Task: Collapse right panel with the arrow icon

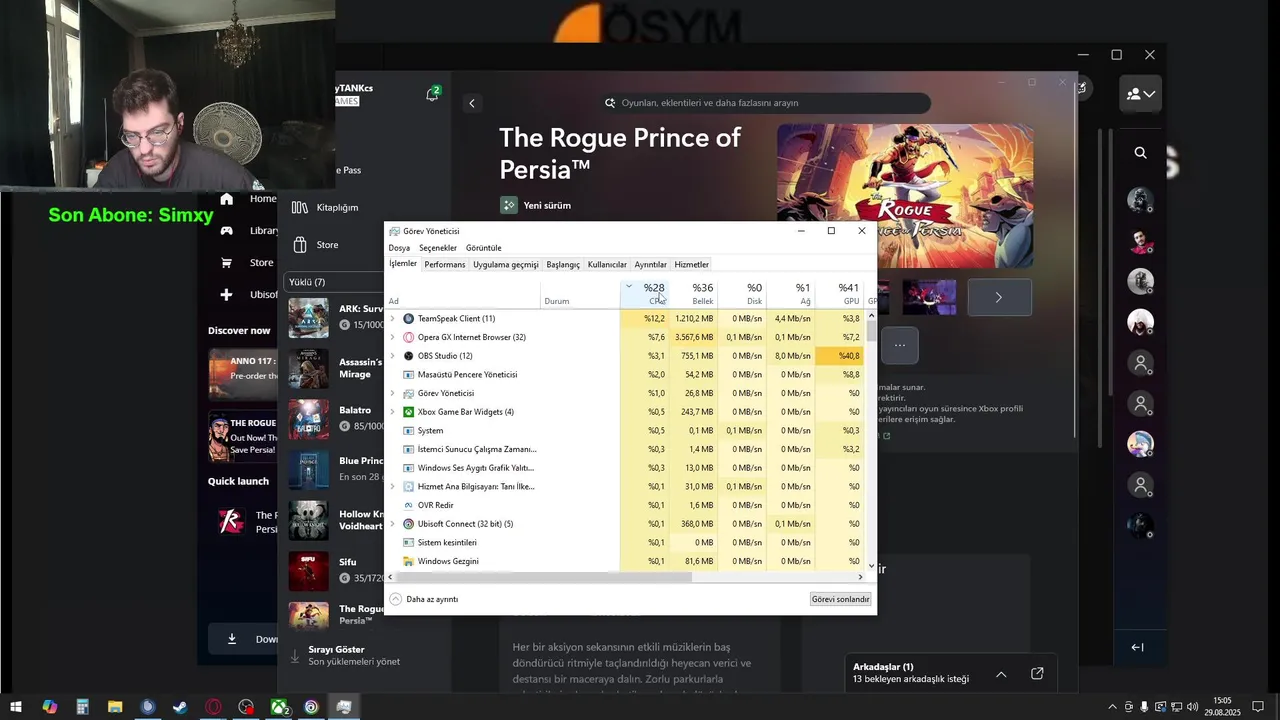Action: 1137,647
